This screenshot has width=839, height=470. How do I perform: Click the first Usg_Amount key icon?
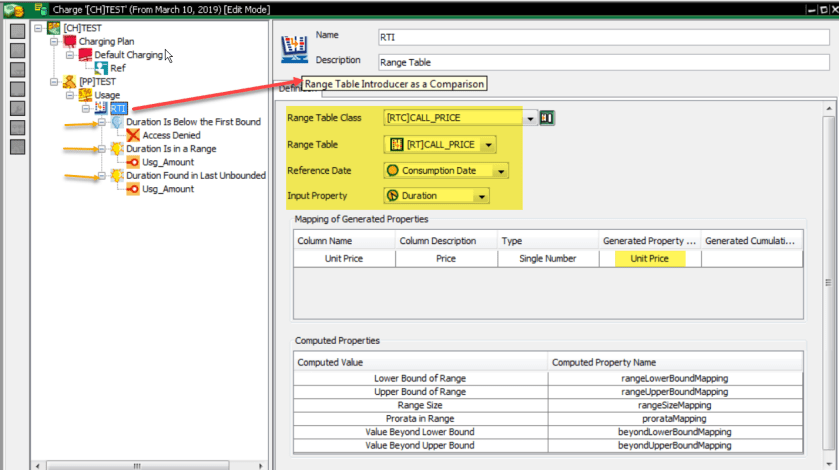click(133, 162)
